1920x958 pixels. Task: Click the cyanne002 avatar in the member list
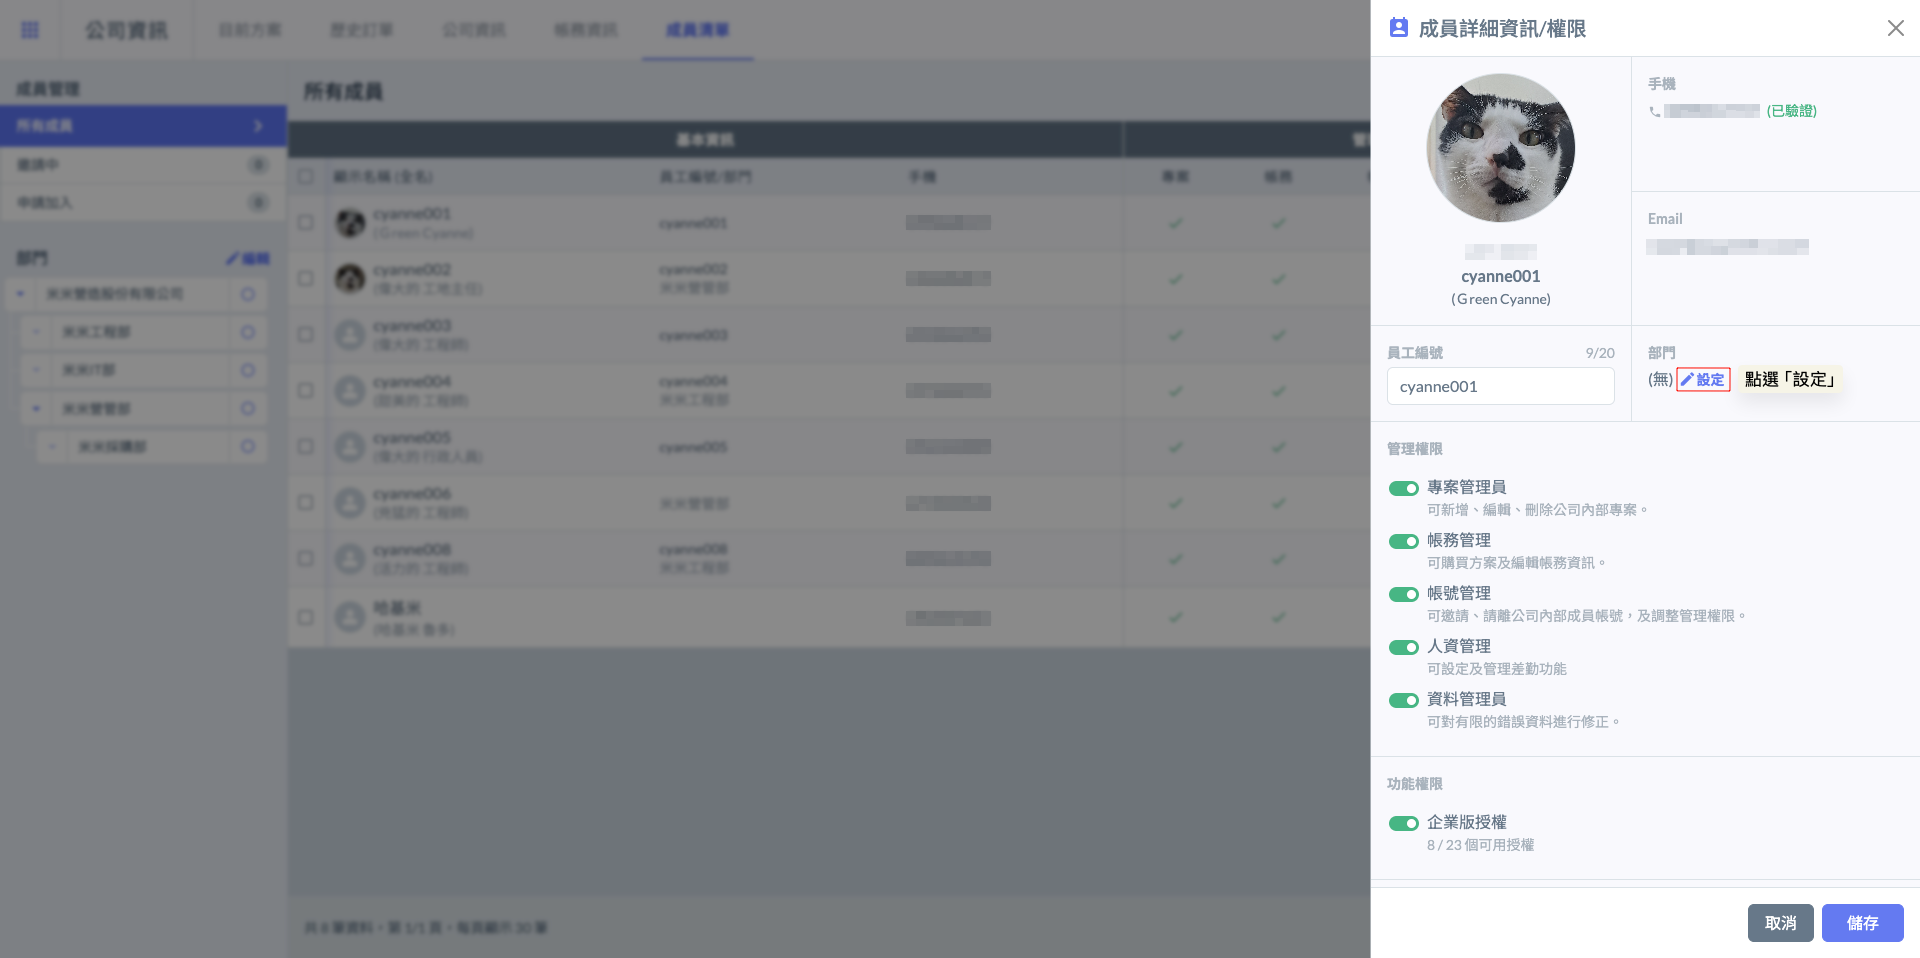tap(350, 278)
